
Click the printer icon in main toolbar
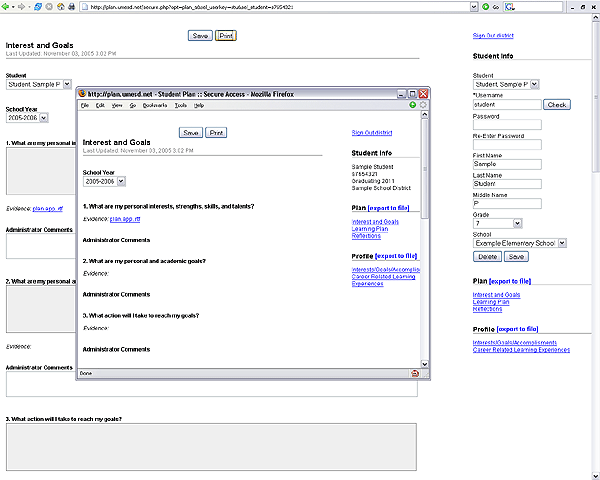coord(72,7)
